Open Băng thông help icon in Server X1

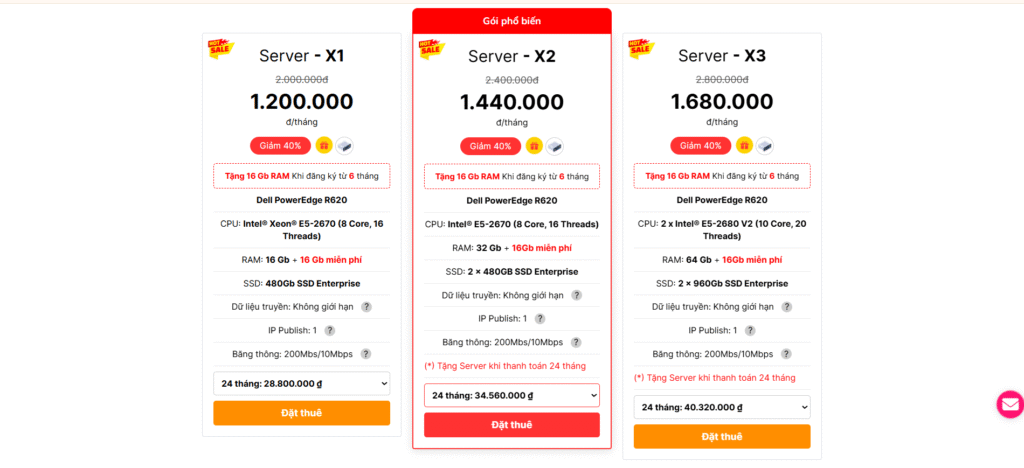coord(366,354)
